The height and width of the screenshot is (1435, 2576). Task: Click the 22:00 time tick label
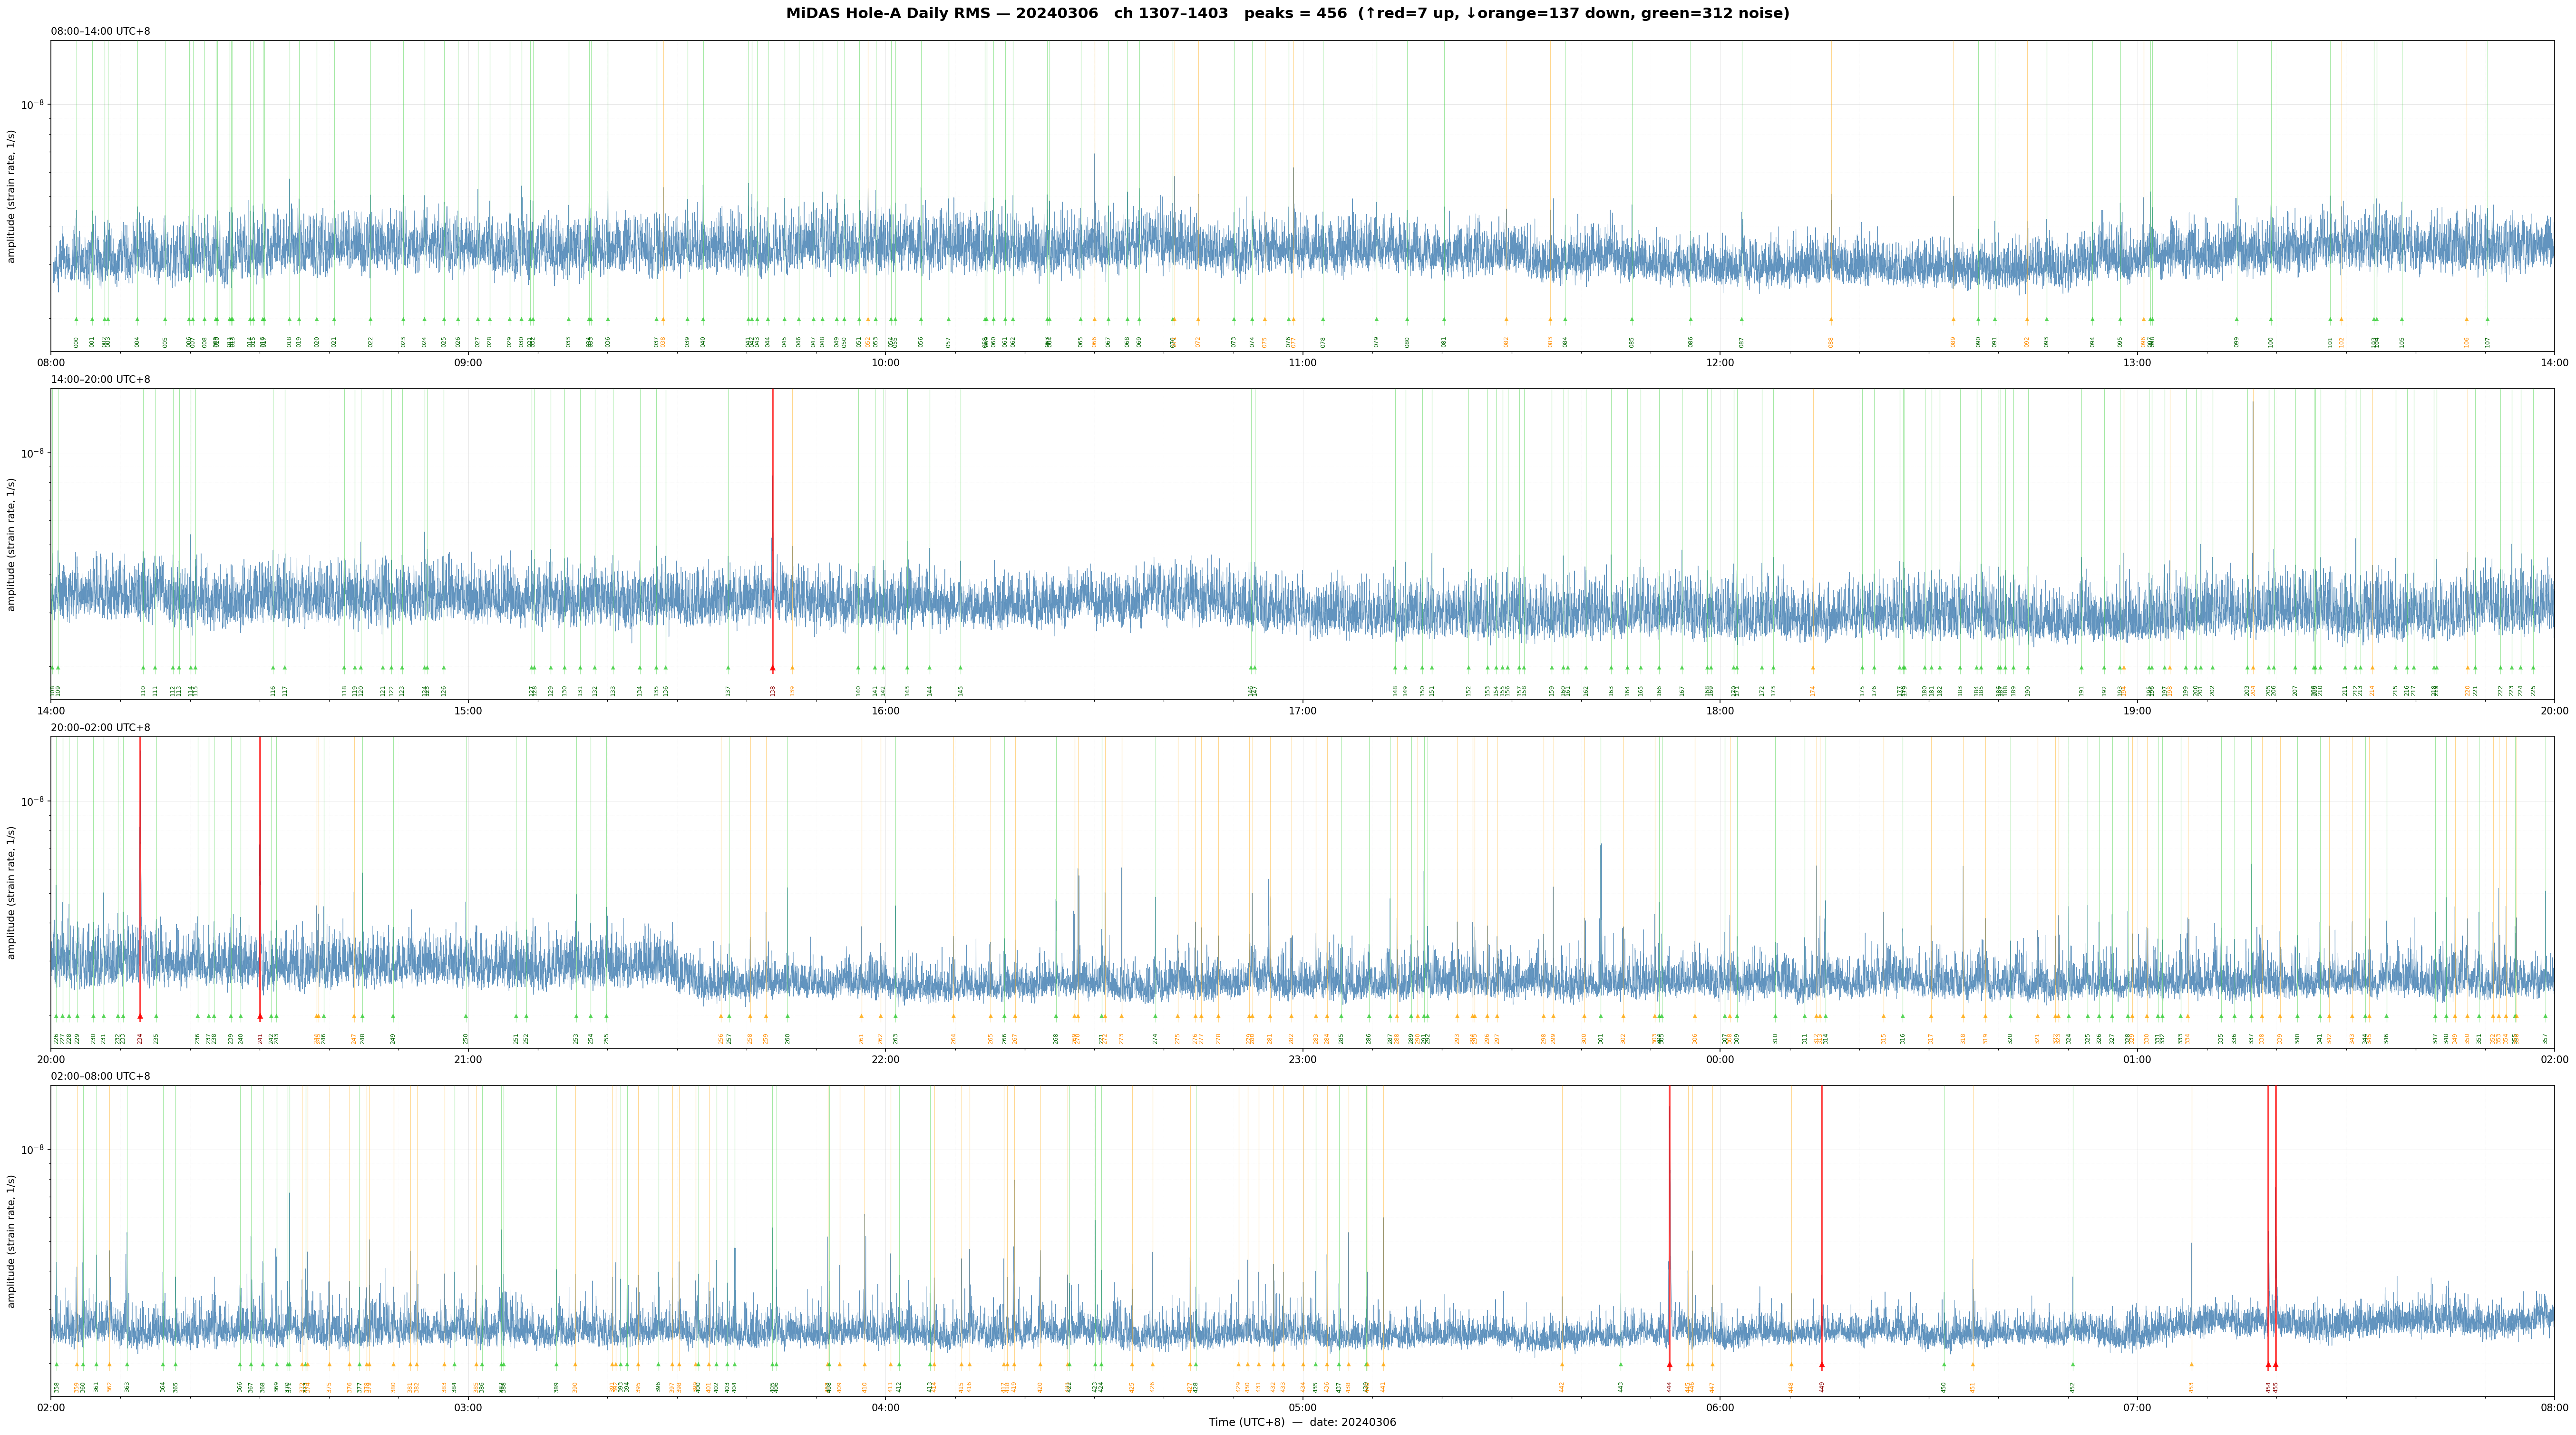[x=885, y=1059]
